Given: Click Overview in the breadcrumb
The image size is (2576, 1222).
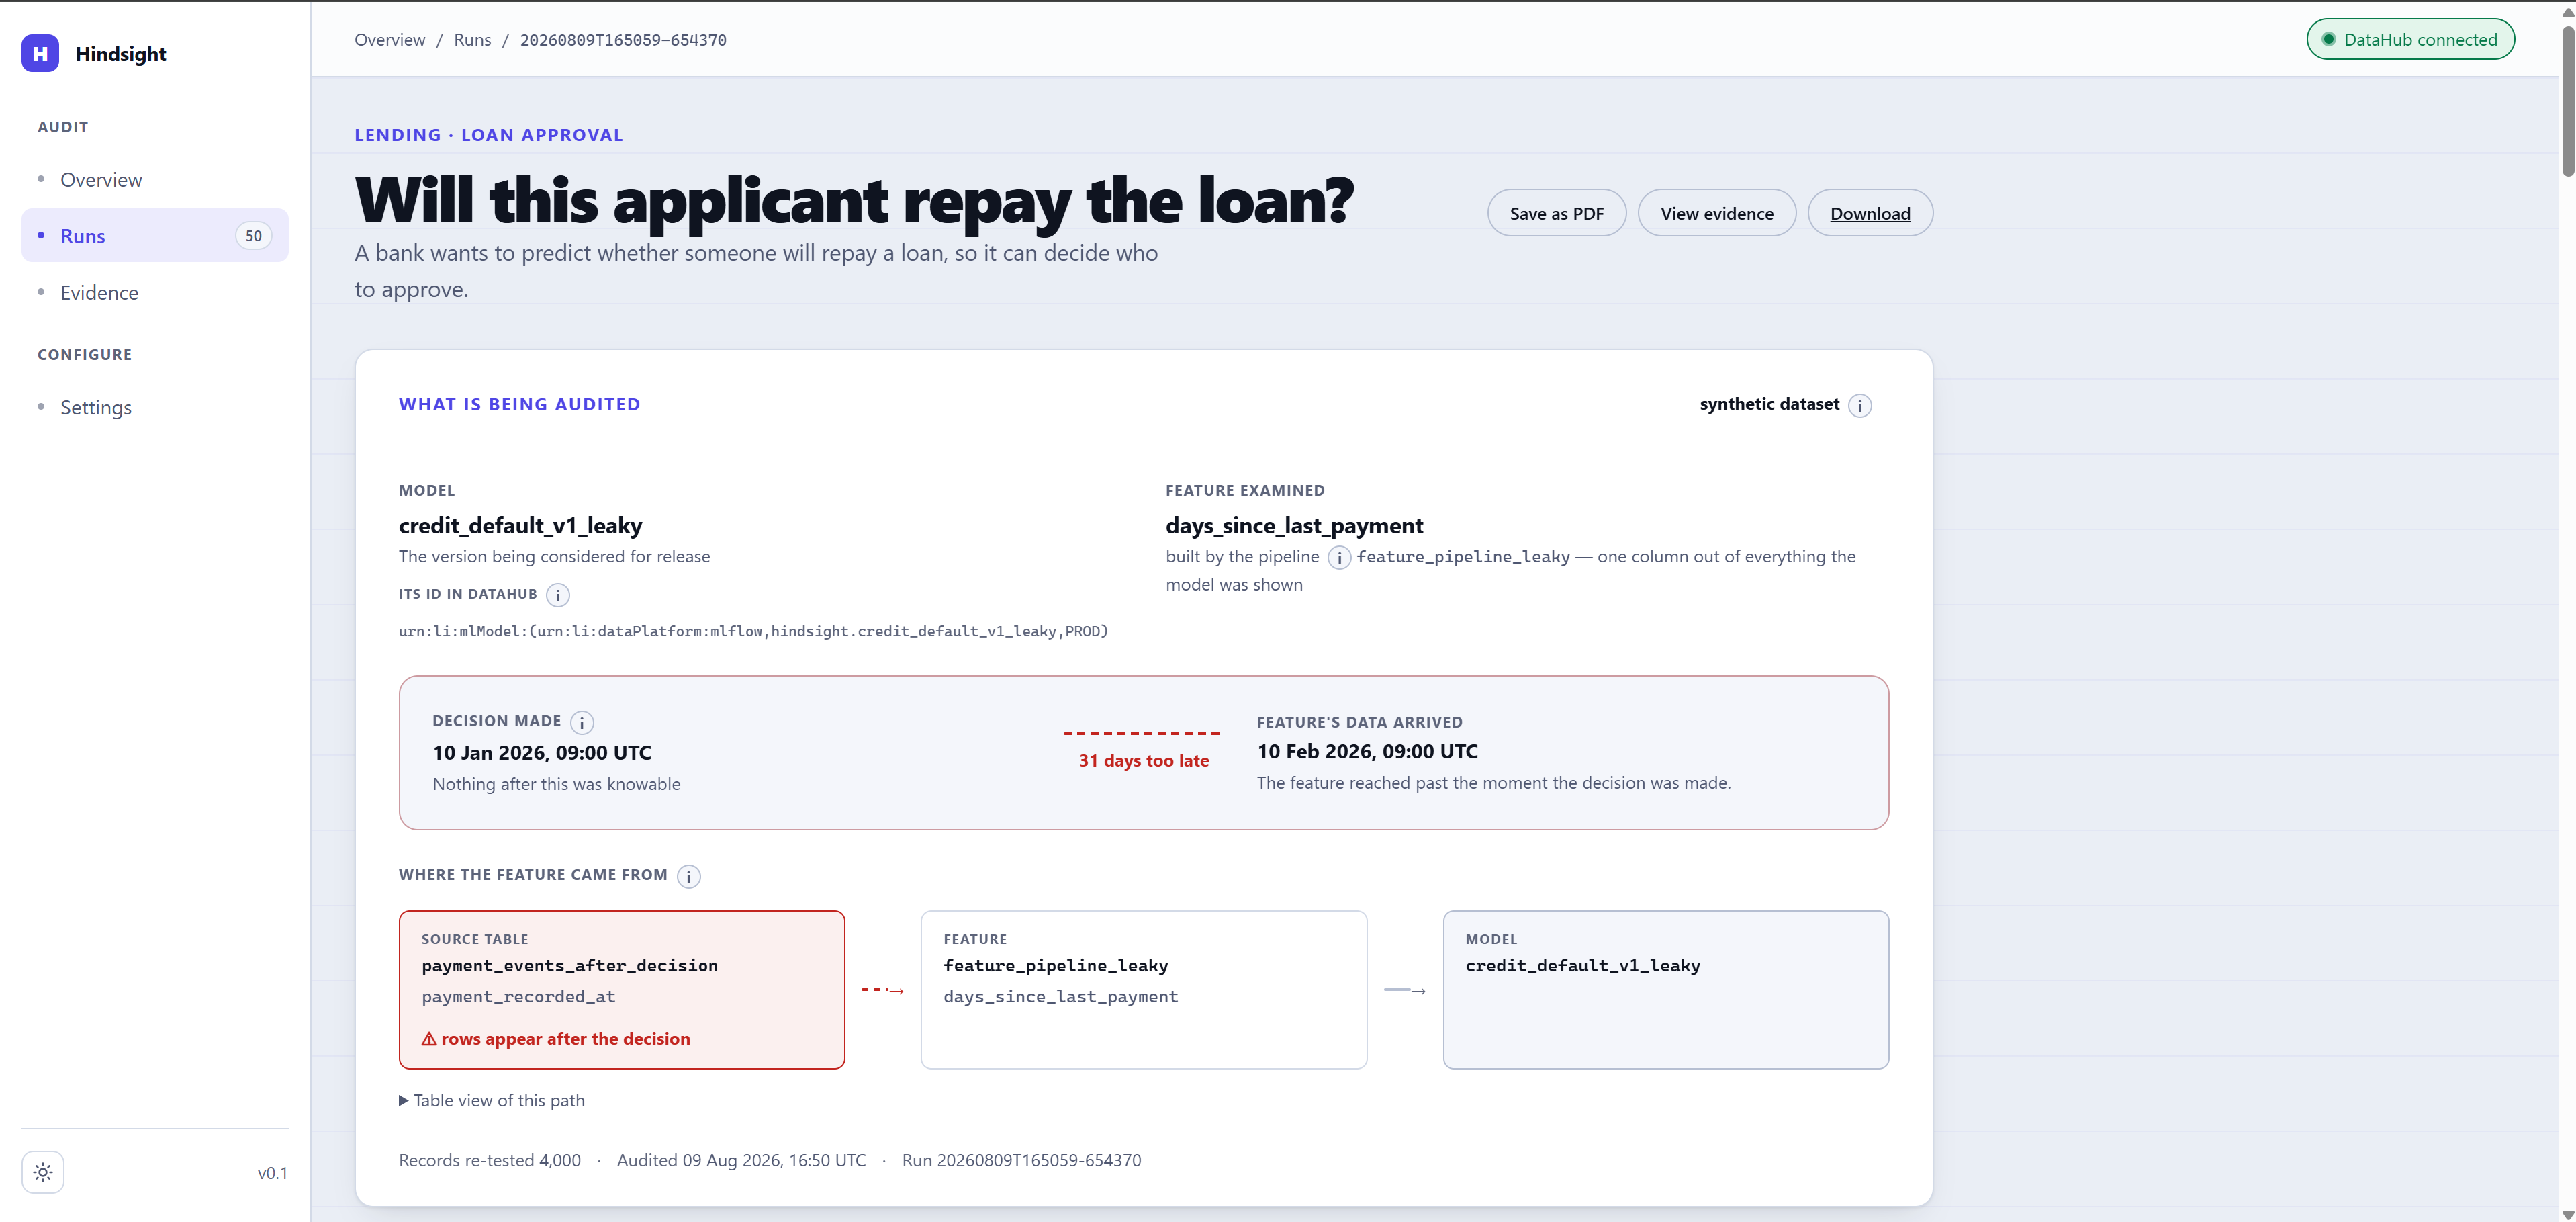Looking at the screenshot, I should (389, 40).
